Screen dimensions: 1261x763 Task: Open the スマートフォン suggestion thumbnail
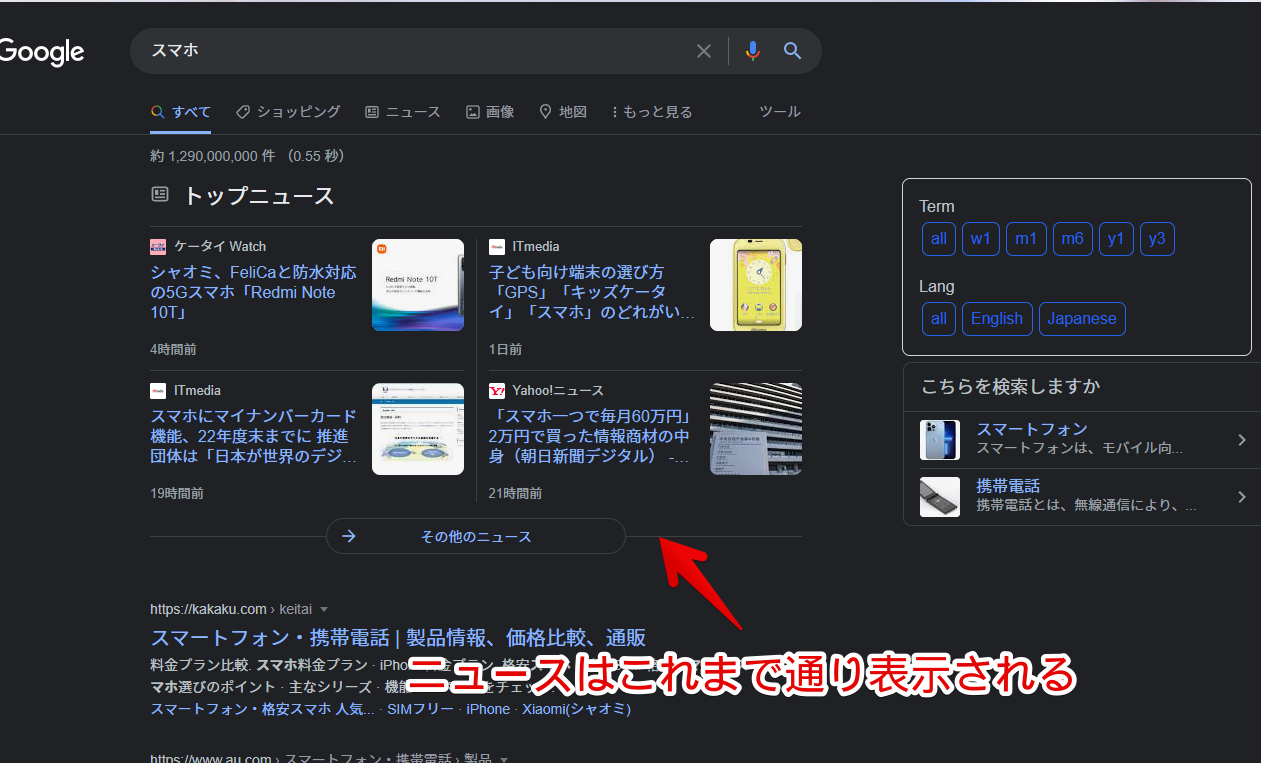click(x=940, y=440)
